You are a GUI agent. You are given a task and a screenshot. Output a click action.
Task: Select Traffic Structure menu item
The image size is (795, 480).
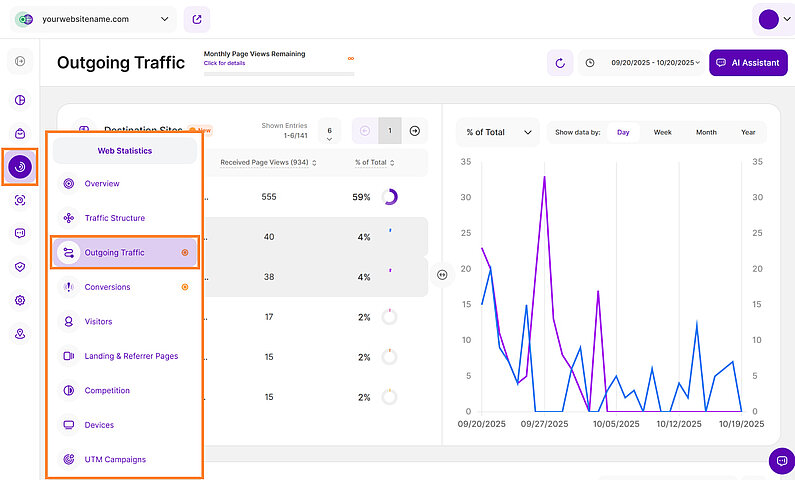[114, 218]
